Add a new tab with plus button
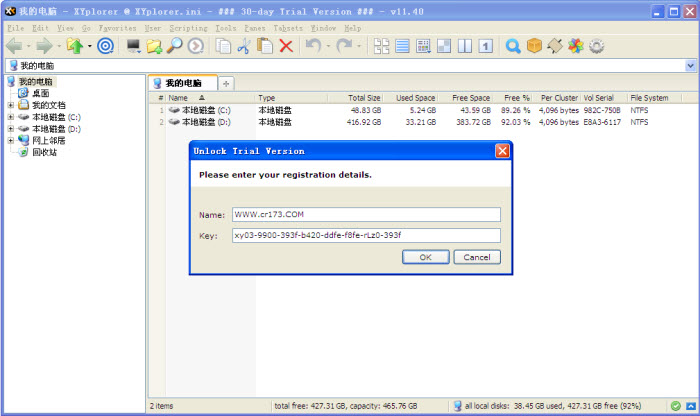Image resolution: width=700 pixels, height=416 pixels. point(226,83)
